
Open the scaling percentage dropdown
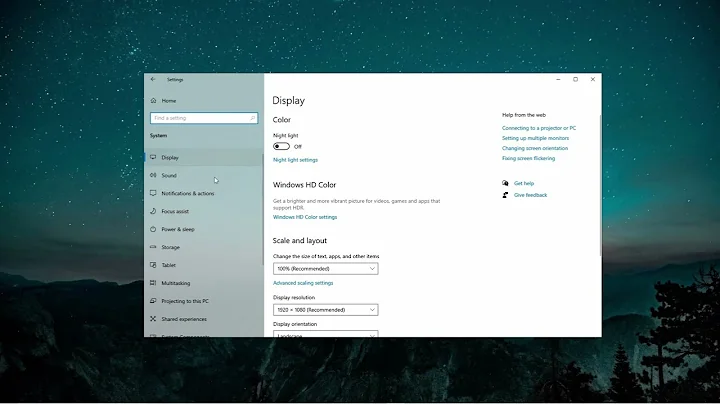[326, 269]
